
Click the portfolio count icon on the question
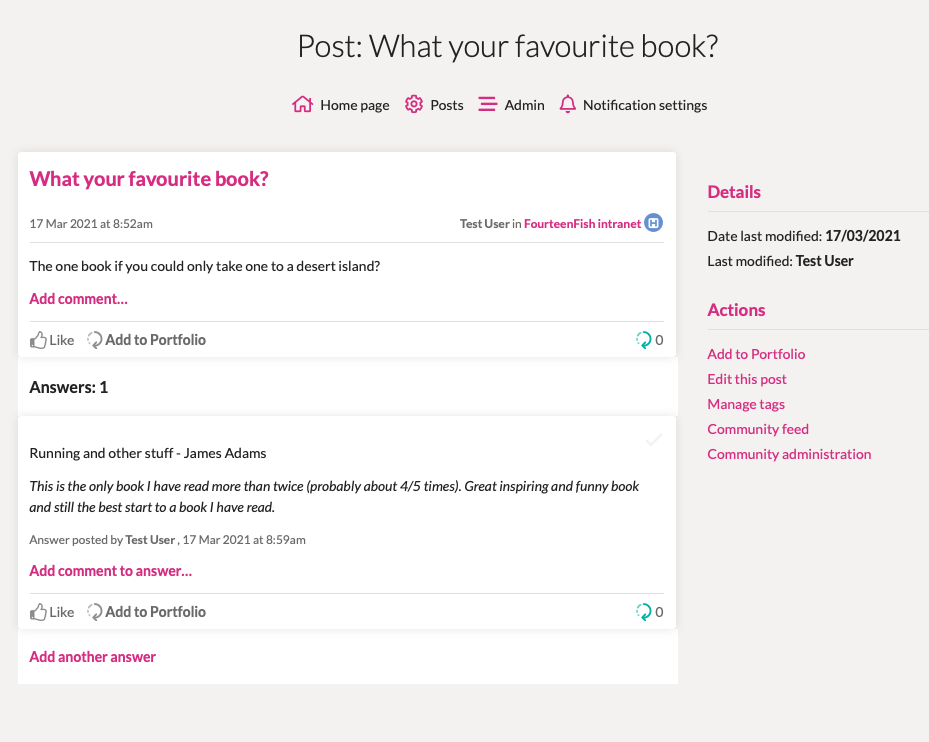[x=643, y=340]
